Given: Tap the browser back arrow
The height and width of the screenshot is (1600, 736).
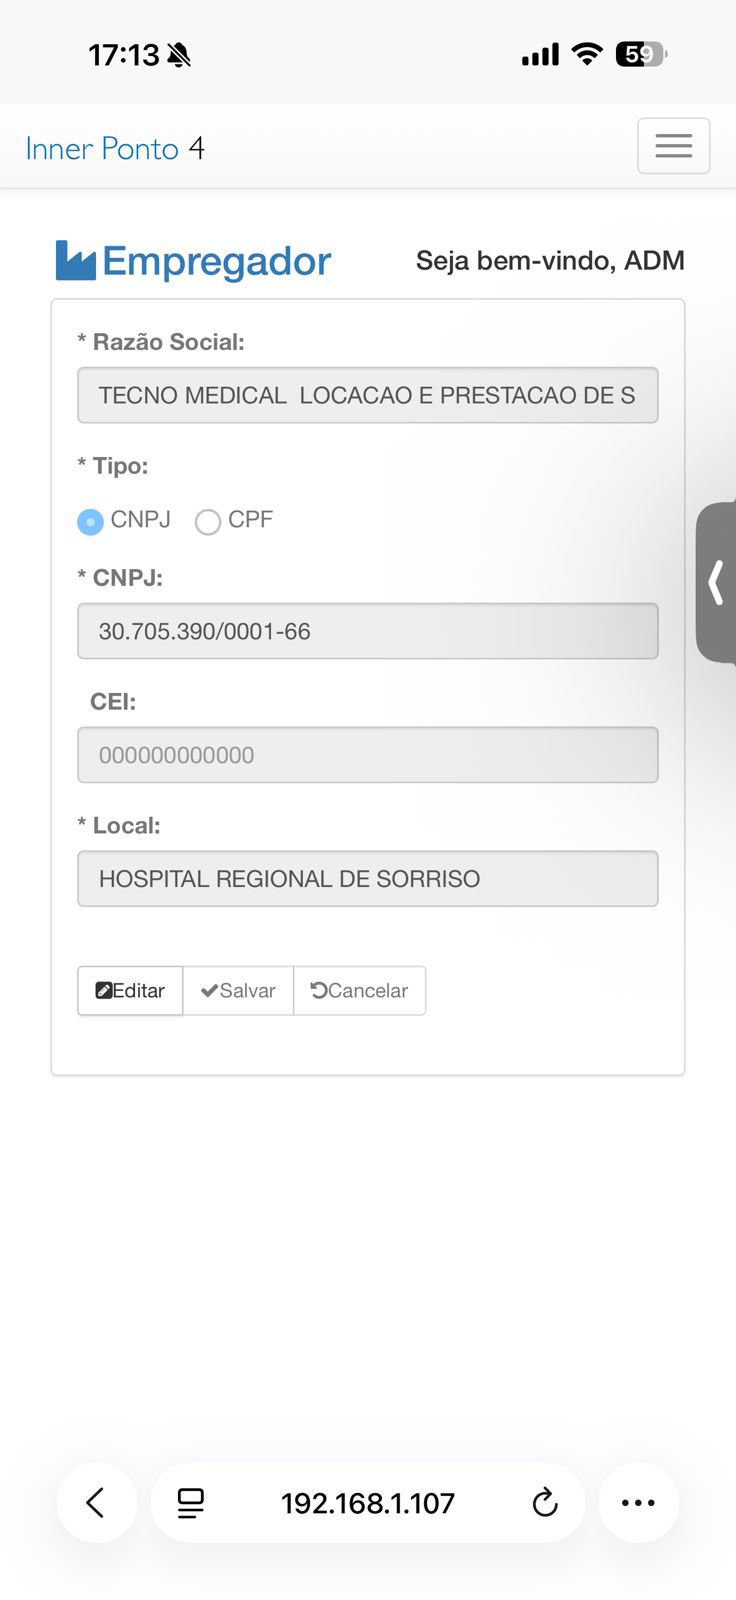Looking at the screenshot, I should coord(96,1502).
